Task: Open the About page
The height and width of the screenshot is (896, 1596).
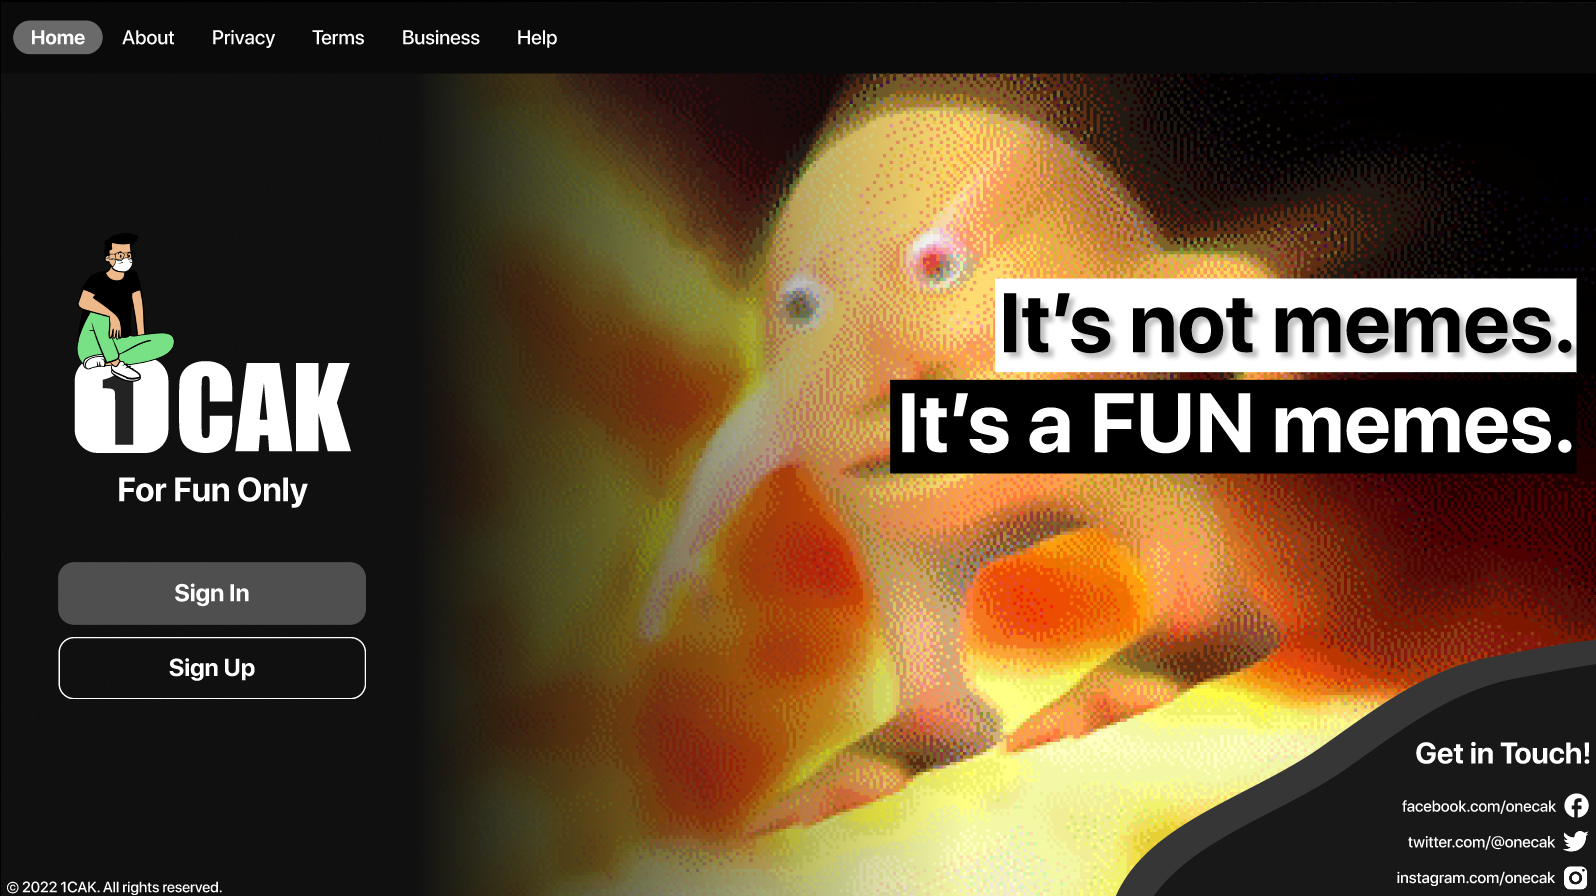Action: 148,37
